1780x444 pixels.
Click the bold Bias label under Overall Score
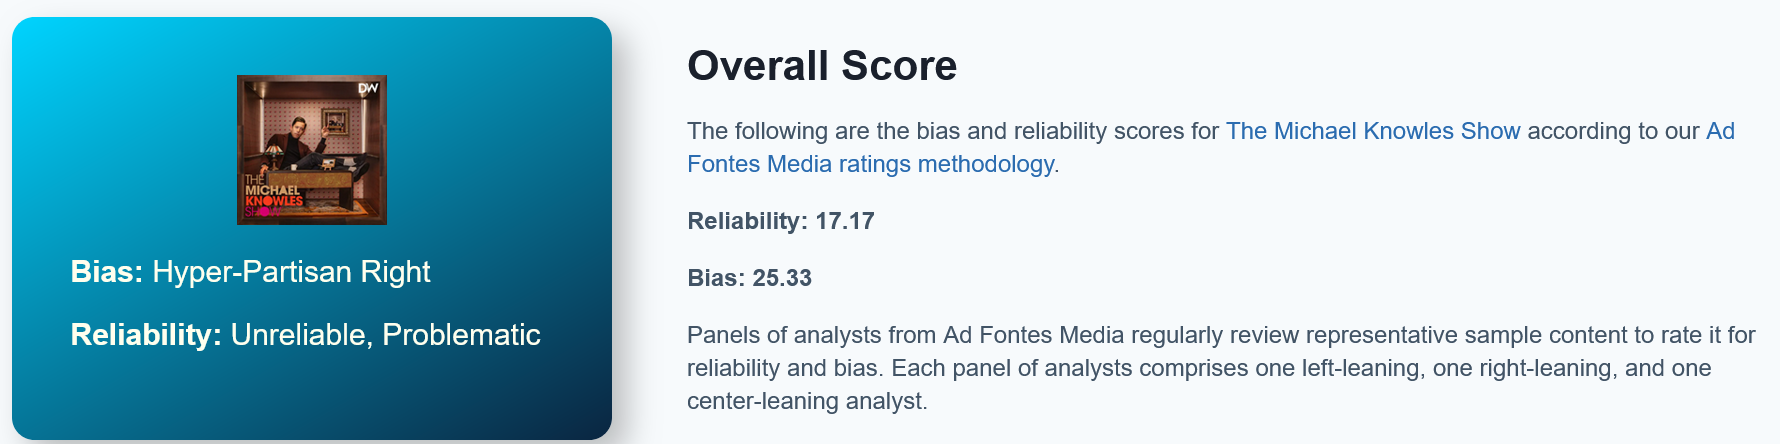tap(715, 278)
